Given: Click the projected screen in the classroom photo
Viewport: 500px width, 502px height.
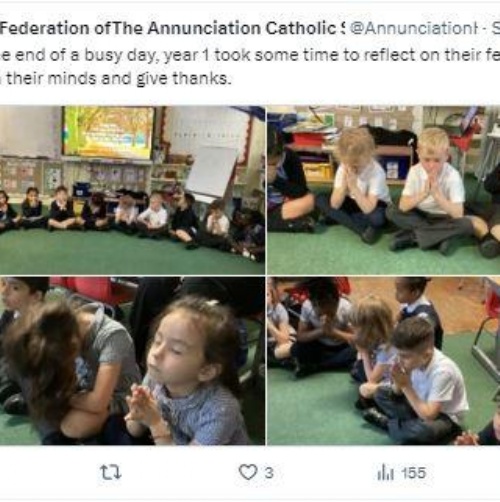Looking at the screenshot, I should tap(108, 132).
